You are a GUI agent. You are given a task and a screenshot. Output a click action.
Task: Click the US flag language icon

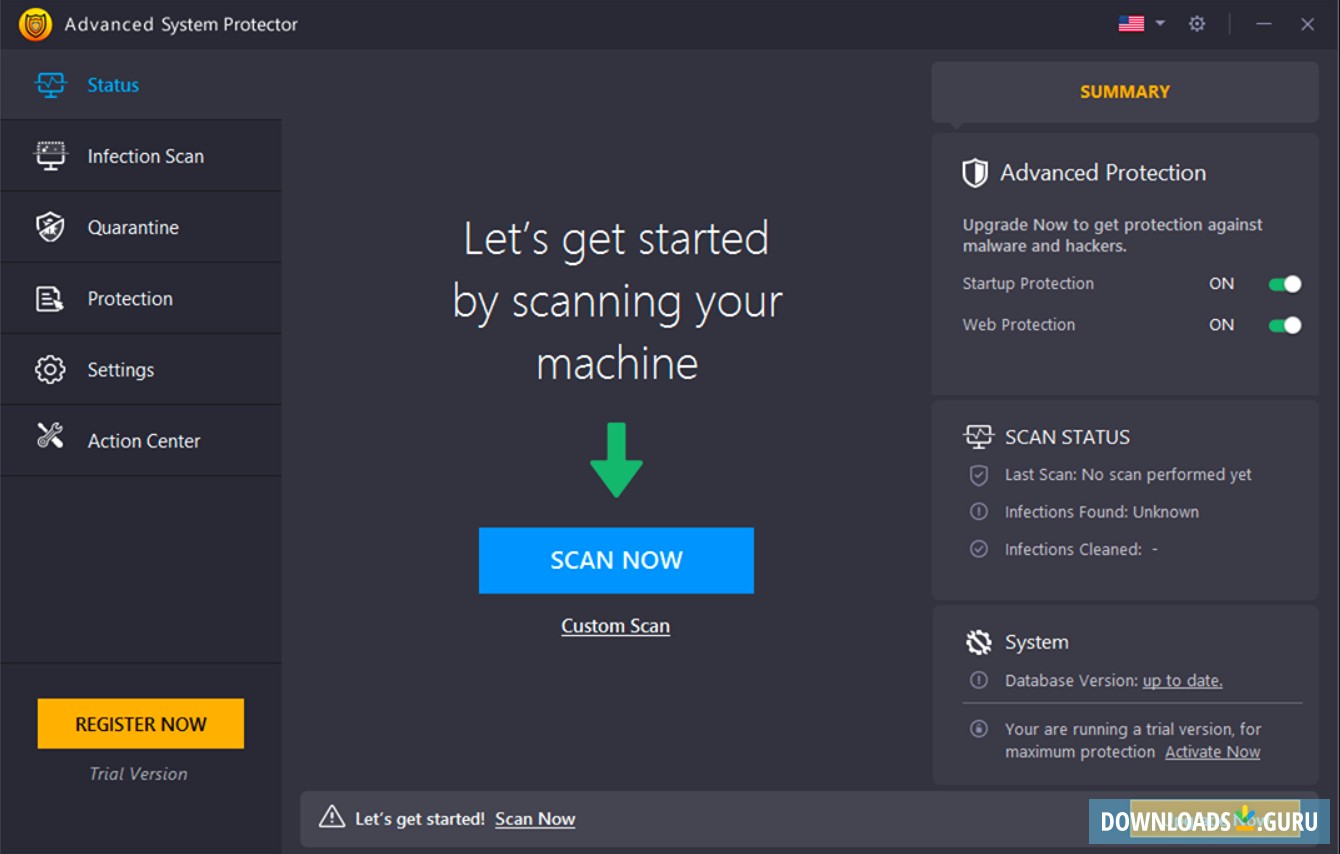[x=1131, y=24]
